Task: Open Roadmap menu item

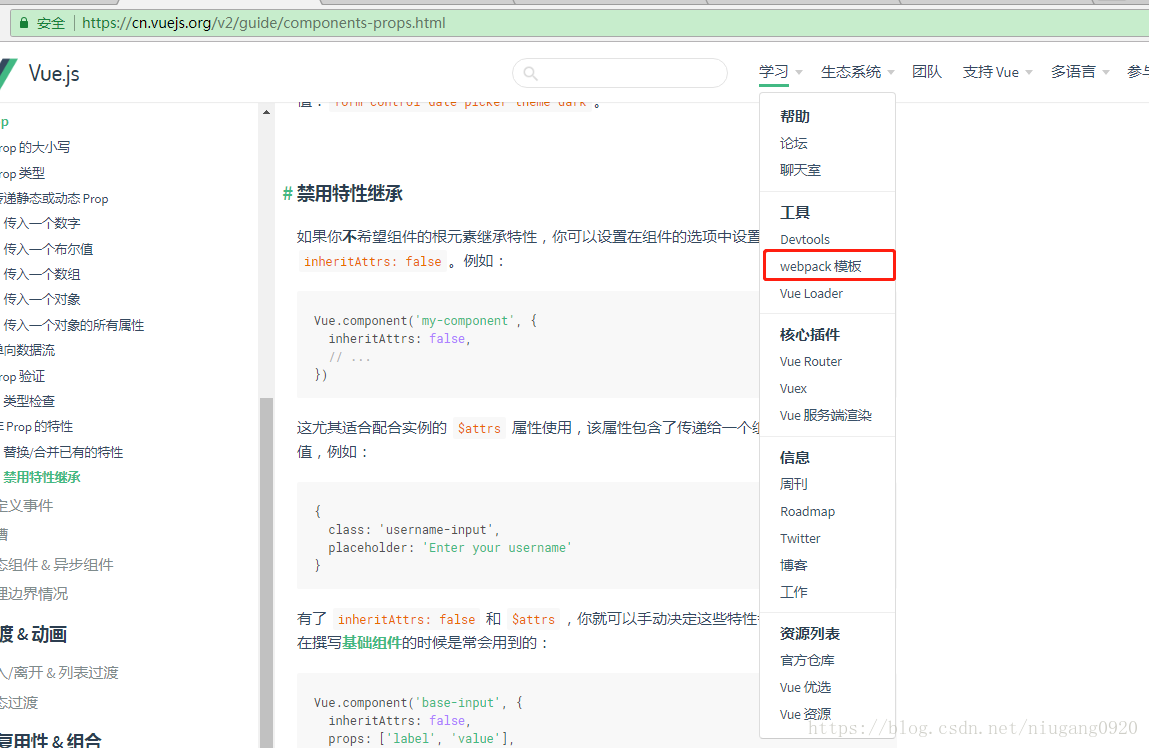Action: tap(808, 511)
